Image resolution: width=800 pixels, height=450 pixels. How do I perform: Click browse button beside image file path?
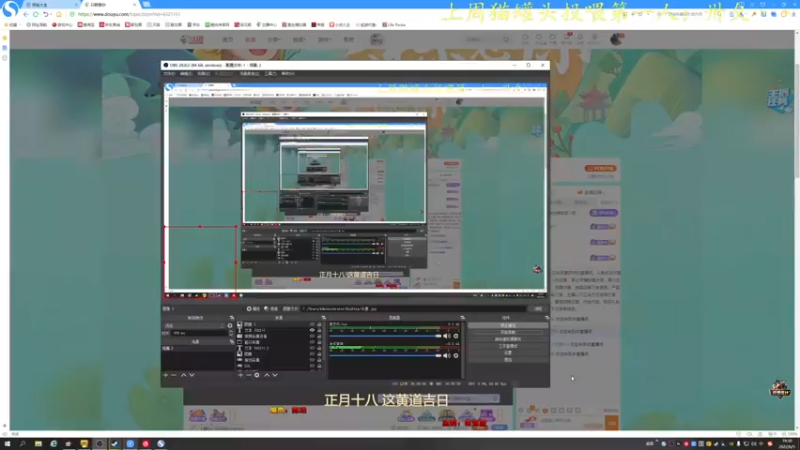click(x=538, y=309)
